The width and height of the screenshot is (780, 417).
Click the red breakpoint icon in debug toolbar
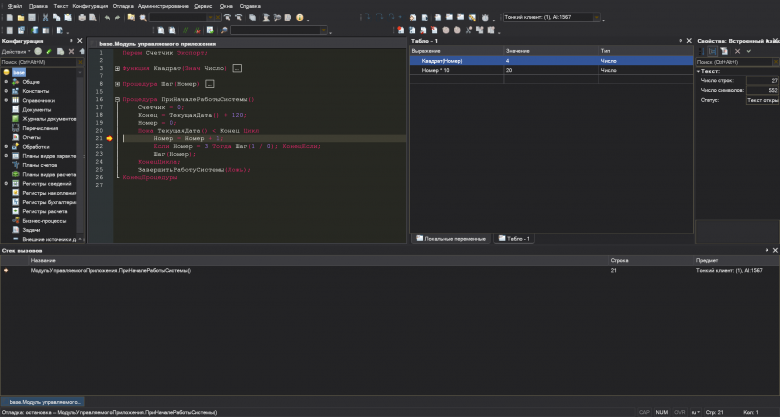[400, 30]
